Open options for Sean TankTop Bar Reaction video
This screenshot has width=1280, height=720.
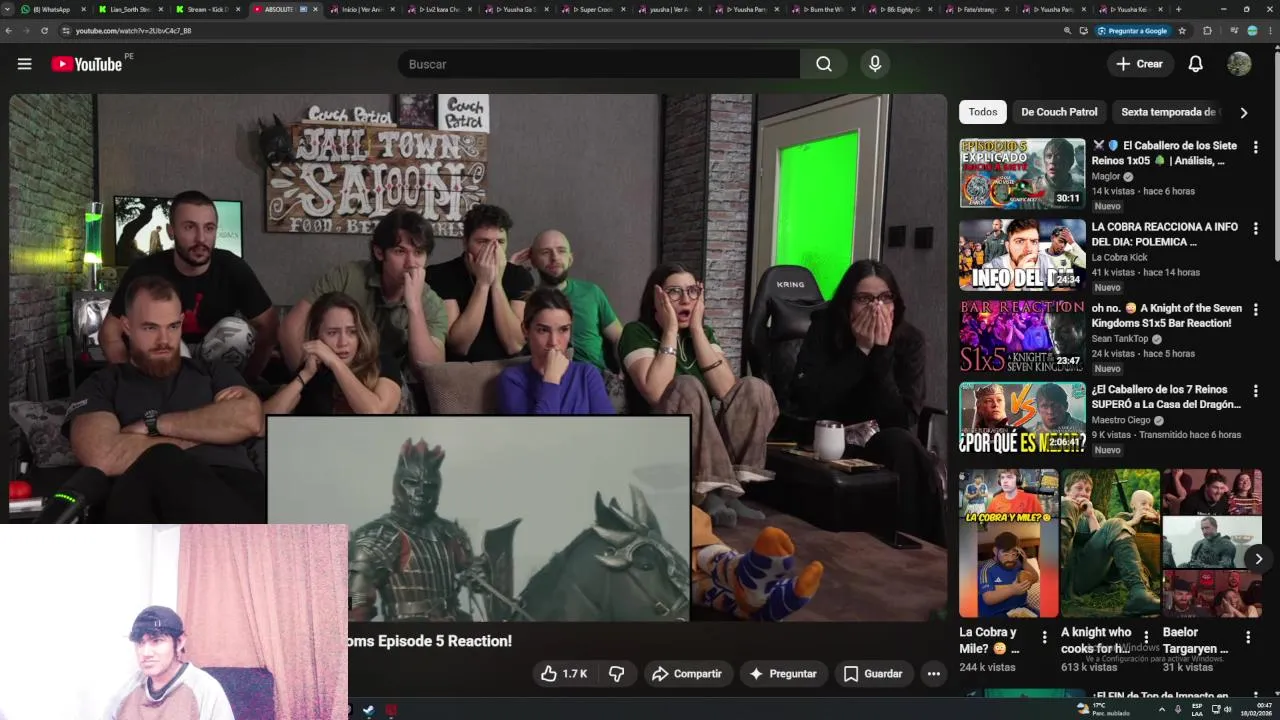pos(1255,309)
